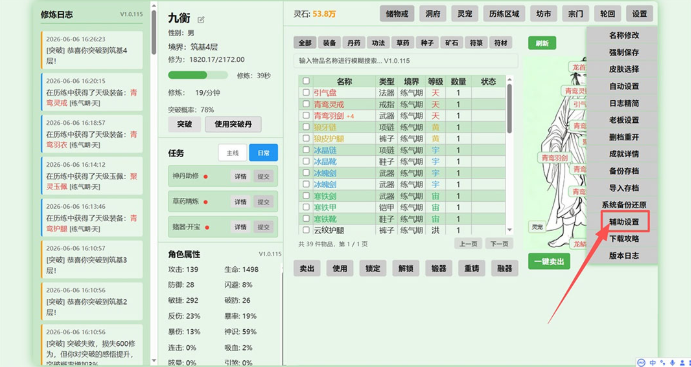691x367 pixels.
Task: Click the item name search field
Action: tap(406, 61)
